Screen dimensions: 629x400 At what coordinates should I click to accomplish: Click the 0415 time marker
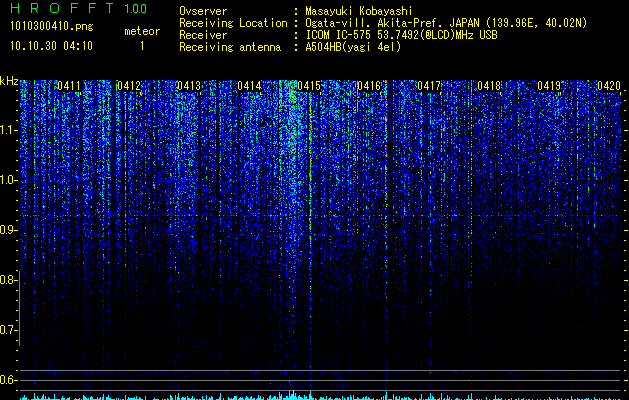click(309, 86)
